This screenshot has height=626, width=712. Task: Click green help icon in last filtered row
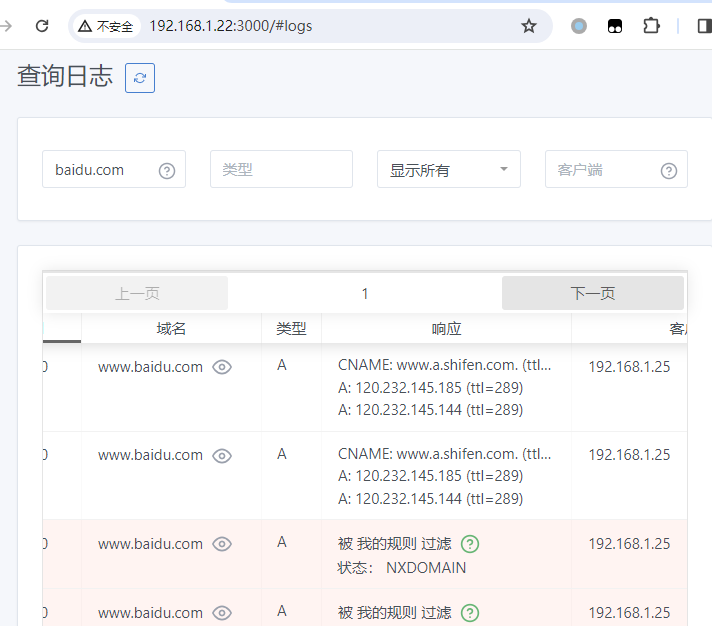[x=470, y=613]
